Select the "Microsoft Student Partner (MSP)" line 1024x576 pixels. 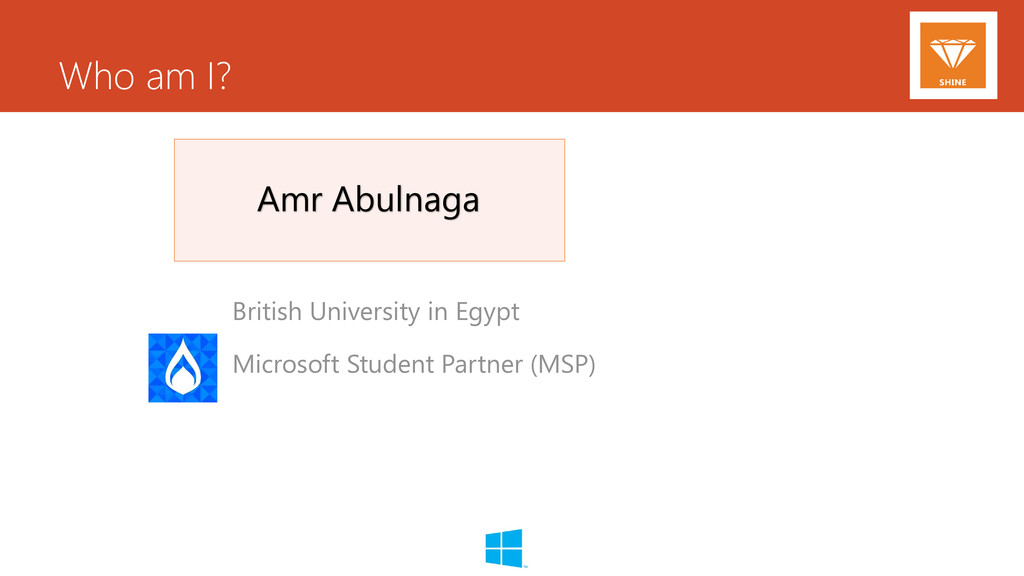pyautogui.click(x=414, y=364)
